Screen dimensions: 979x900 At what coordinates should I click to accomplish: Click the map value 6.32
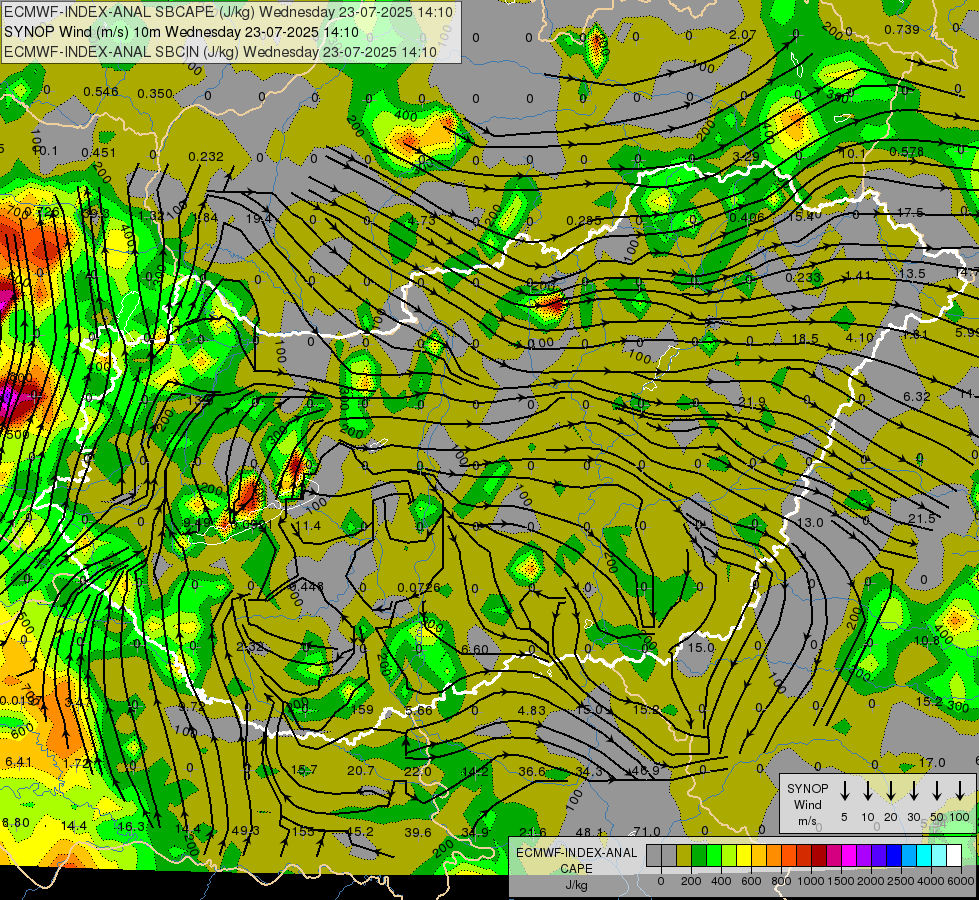click(917, 396)
